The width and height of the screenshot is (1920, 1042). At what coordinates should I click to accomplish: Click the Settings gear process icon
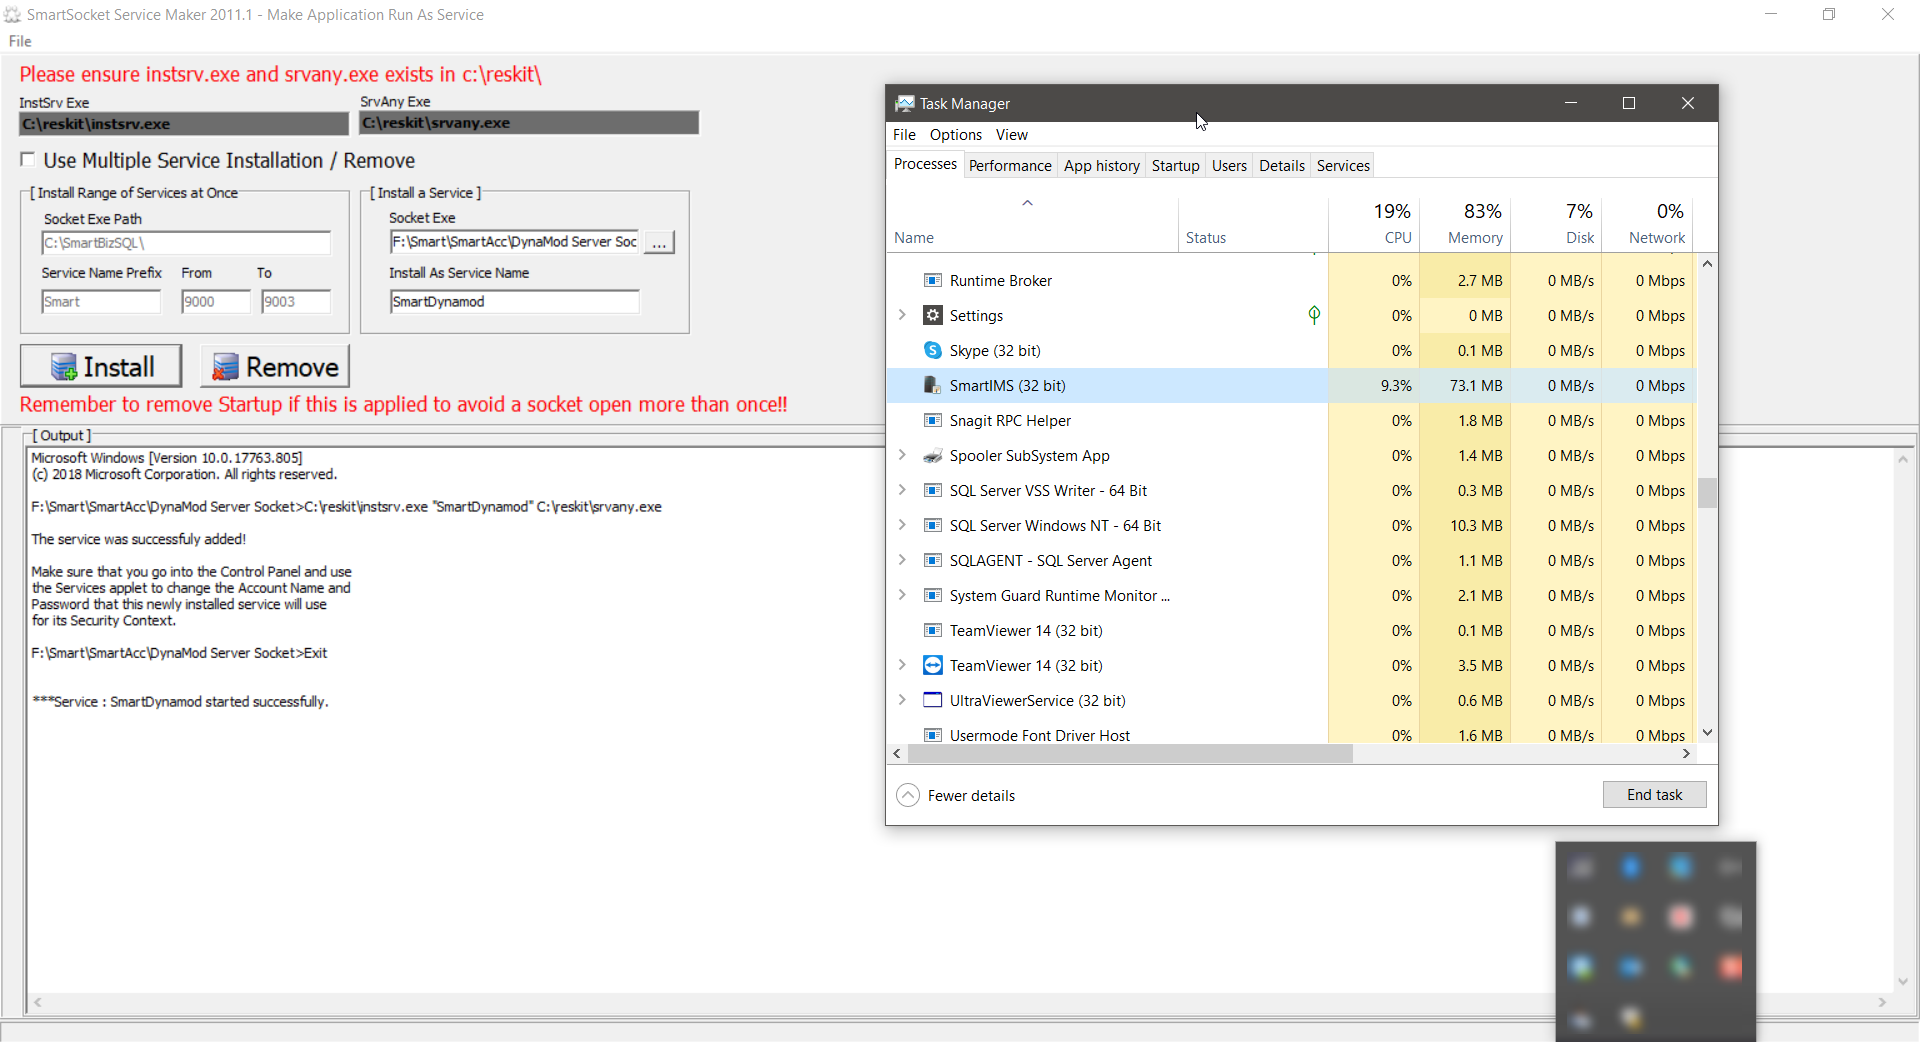point(932,316)
